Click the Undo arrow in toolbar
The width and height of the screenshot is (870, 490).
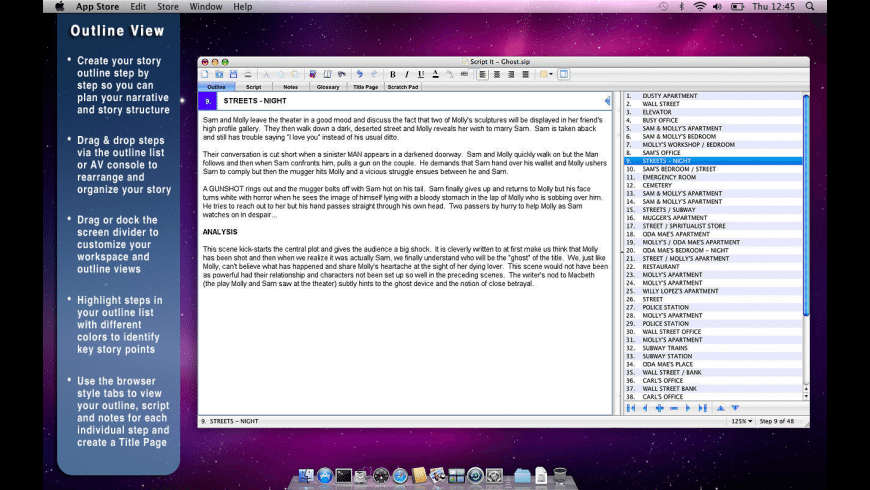[359, 74]
